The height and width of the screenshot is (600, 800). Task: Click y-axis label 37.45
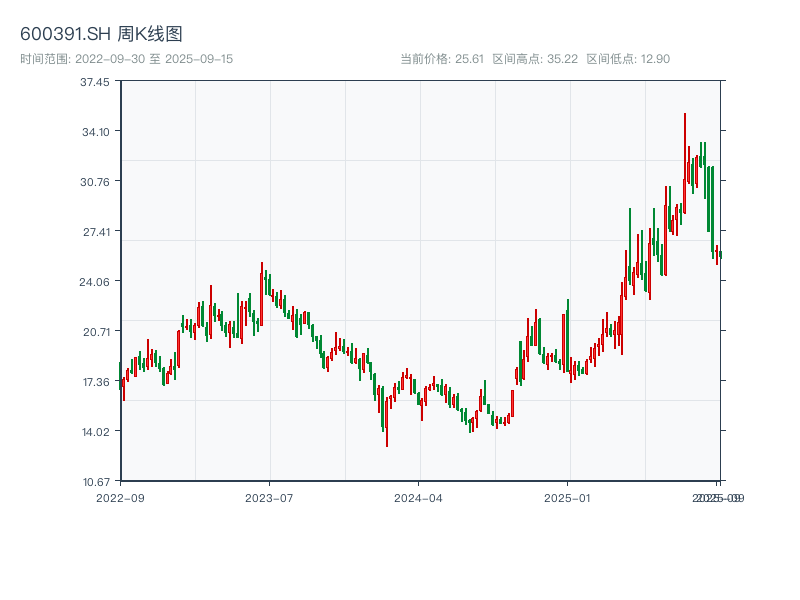click(x=95, y=82)
